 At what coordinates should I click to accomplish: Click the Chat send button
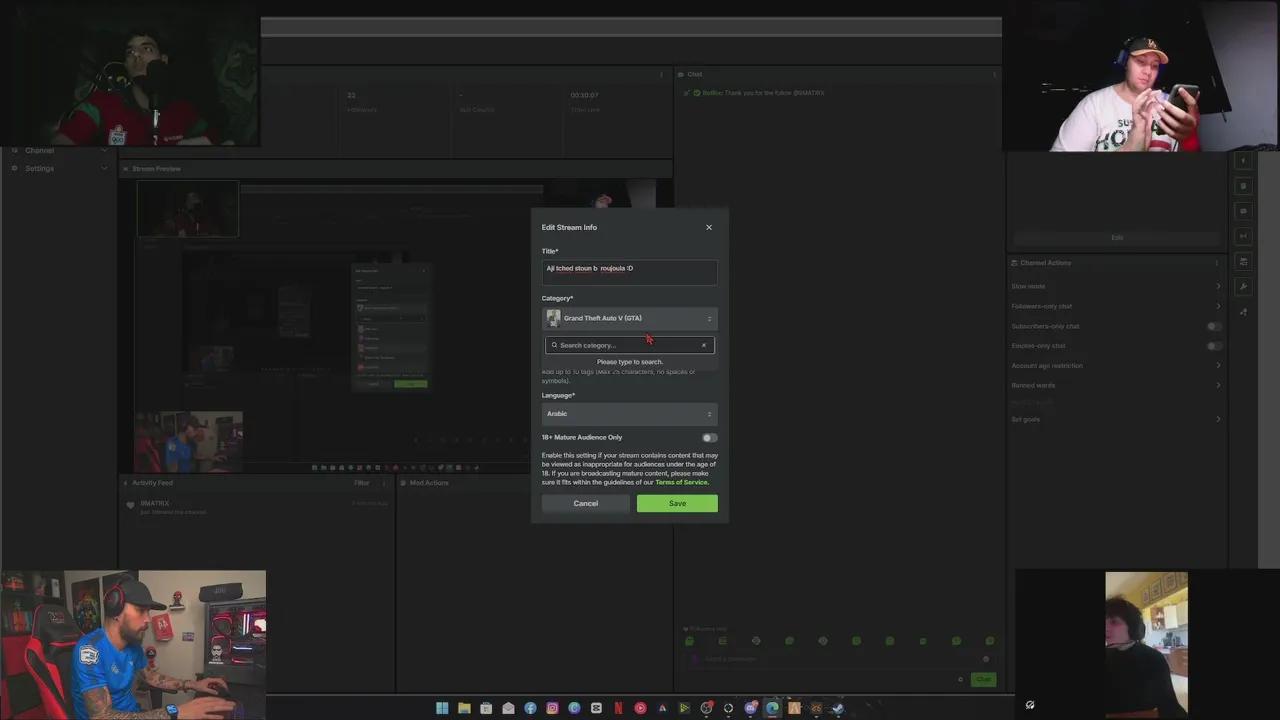tap(984, 680)
